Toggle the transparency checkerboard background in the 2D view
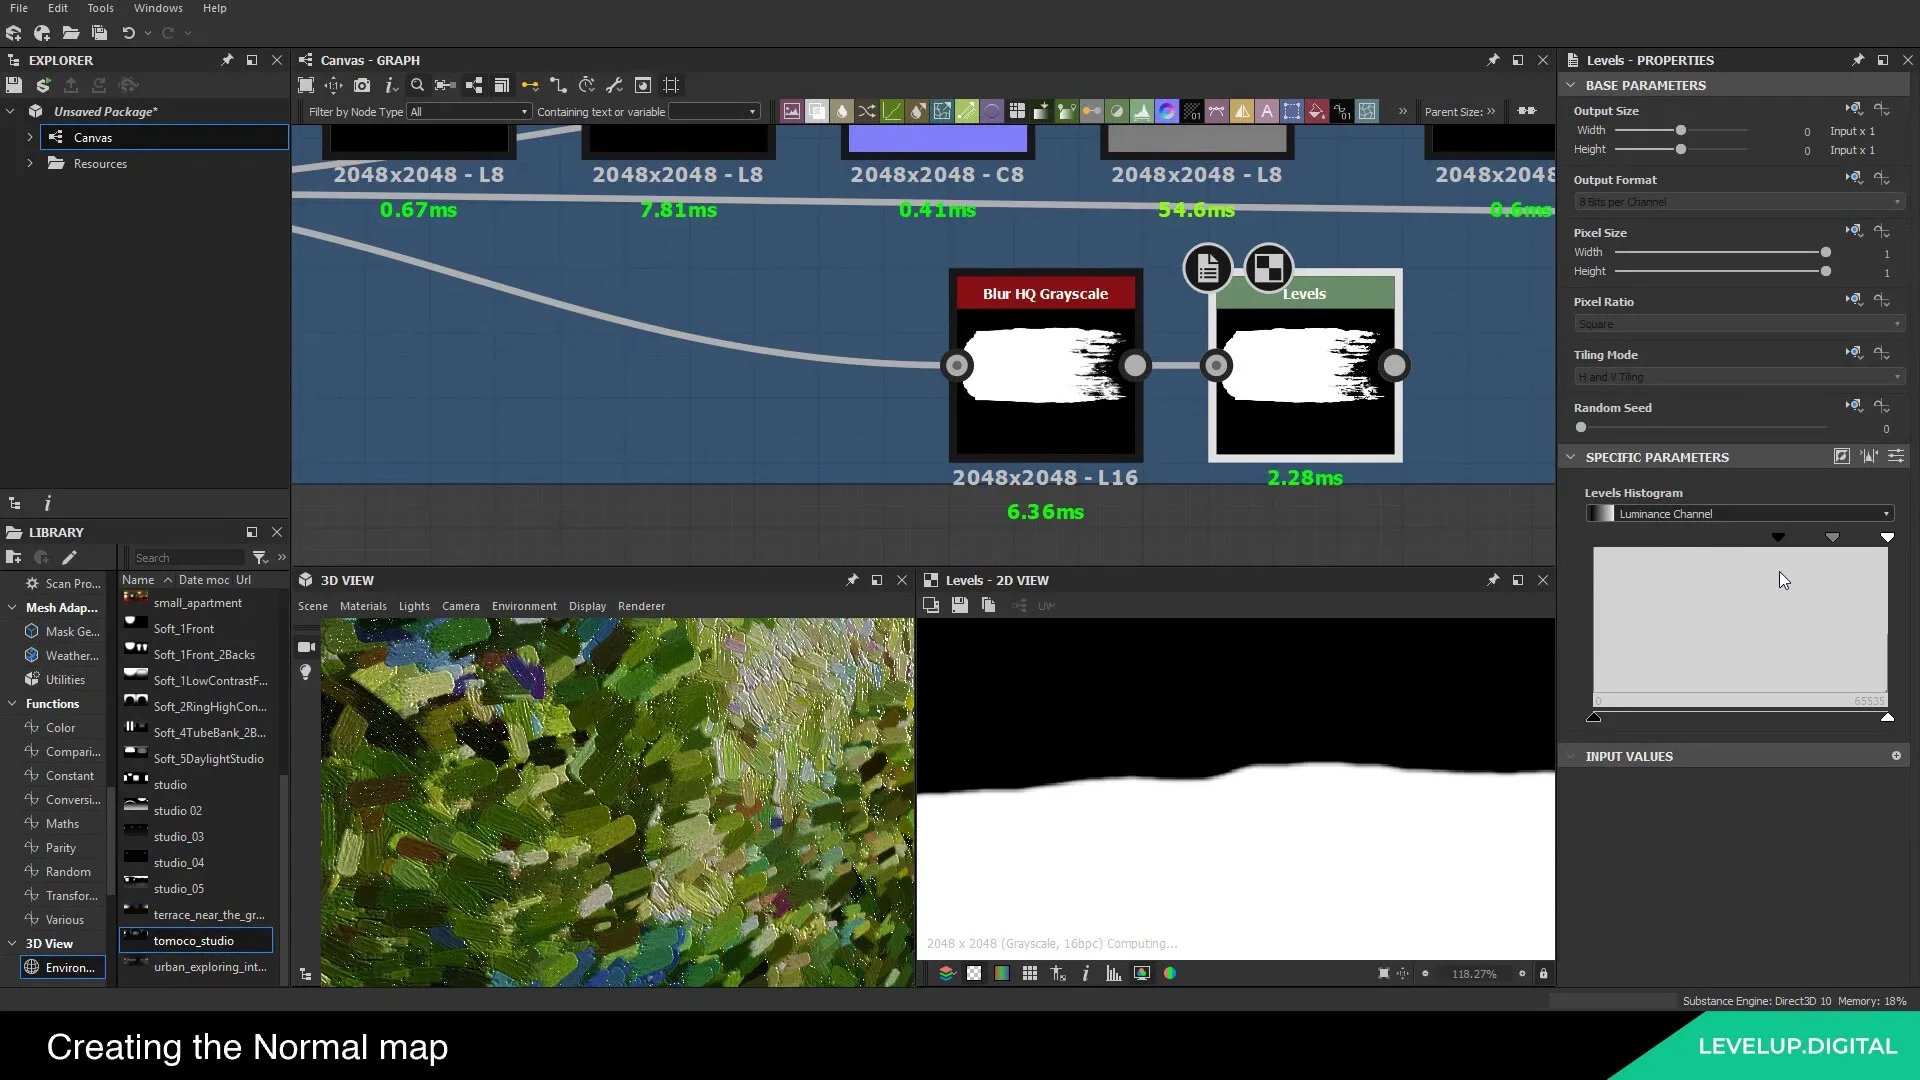The image size is (1920, 1080). click(974, 973)
